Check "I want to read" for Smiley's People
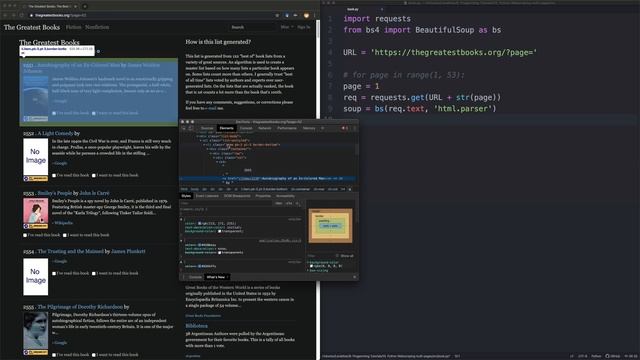Screen dimensions: 640x360 [65, 236]
